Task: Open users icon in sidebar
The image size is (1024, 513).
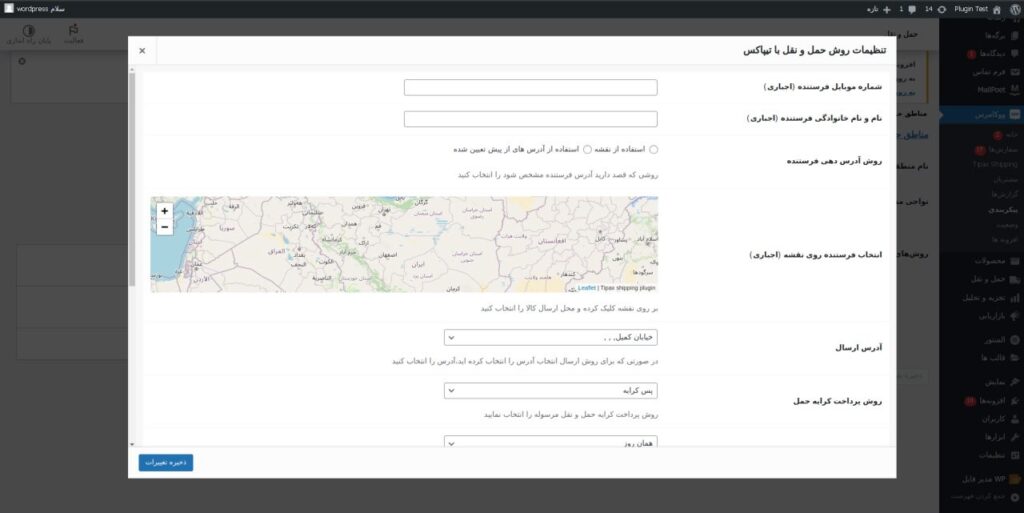Action: pyautogui.click(x=1014, y=419)
